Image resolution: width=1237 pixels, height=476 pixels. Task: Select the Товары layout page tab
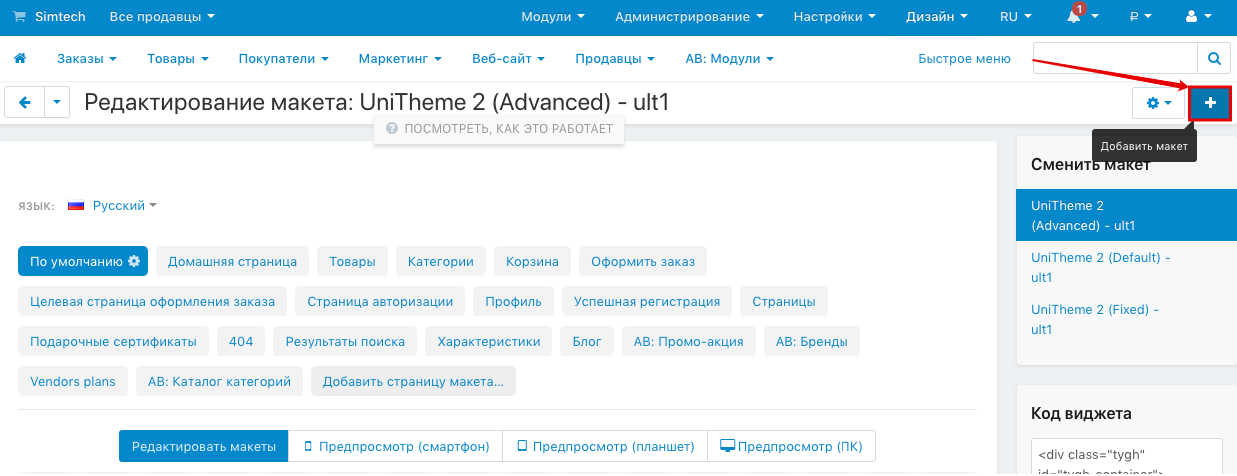[x=352, y=262]
